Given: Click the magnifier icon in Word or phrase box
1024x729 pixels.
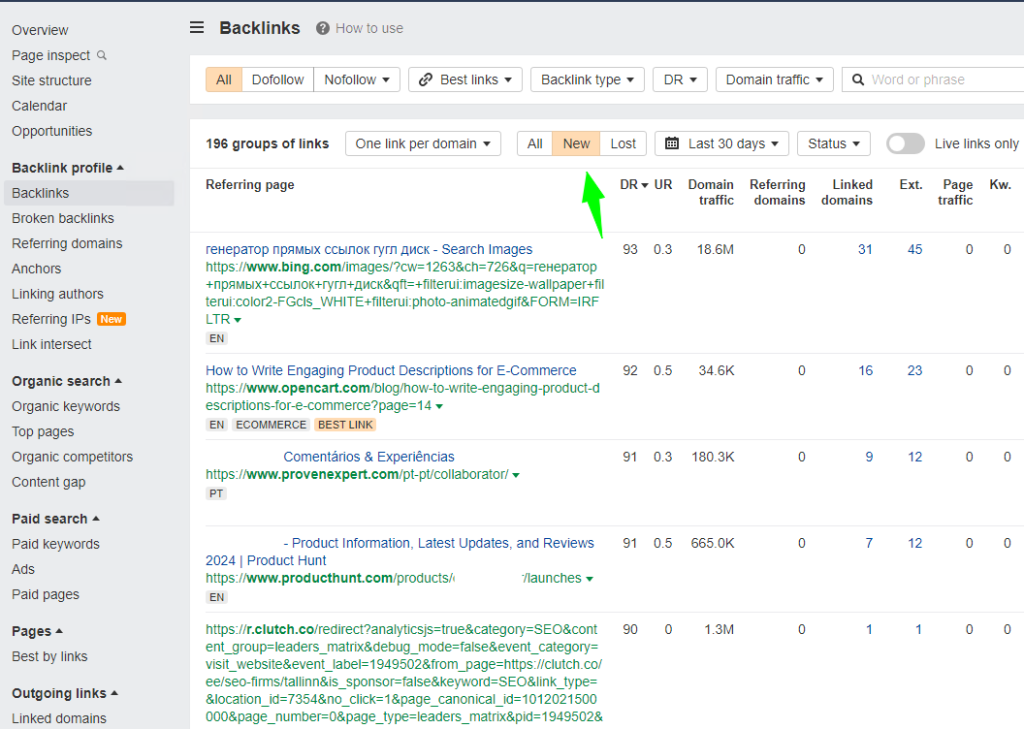Looking at the screenshot, I should click(x=857, y=80).
